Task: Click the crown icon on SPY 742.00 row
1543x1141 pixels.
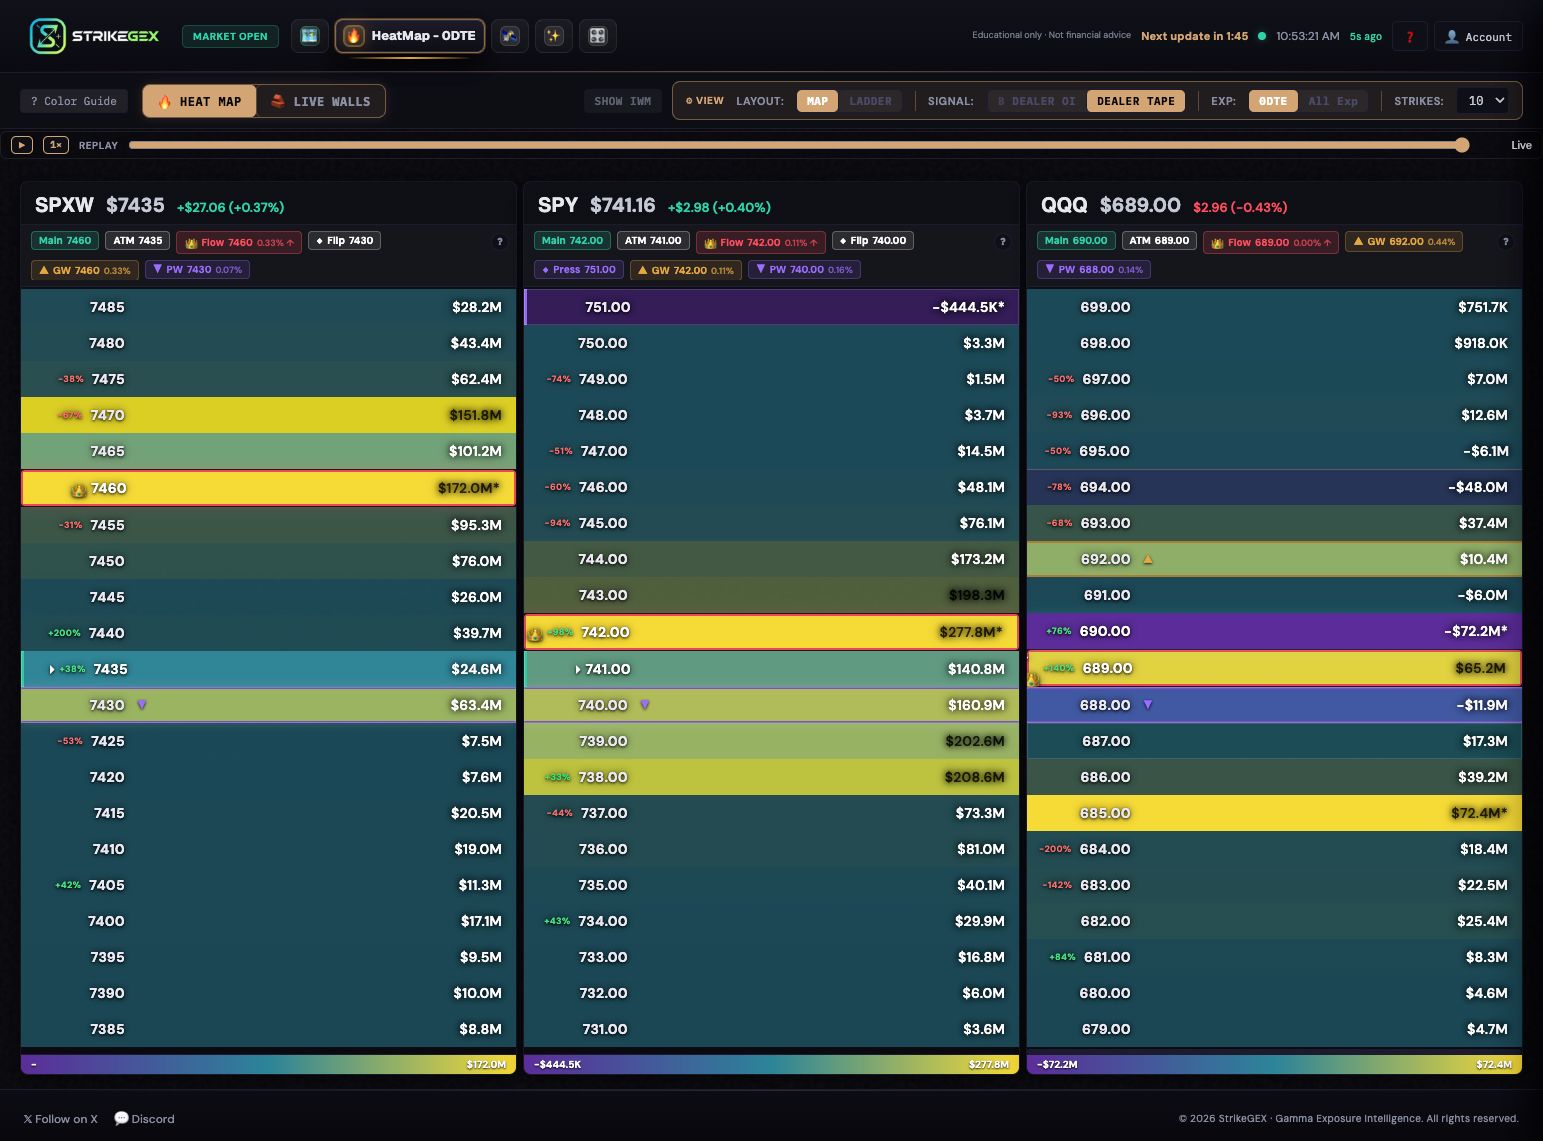Action: [x=535, y=634]
